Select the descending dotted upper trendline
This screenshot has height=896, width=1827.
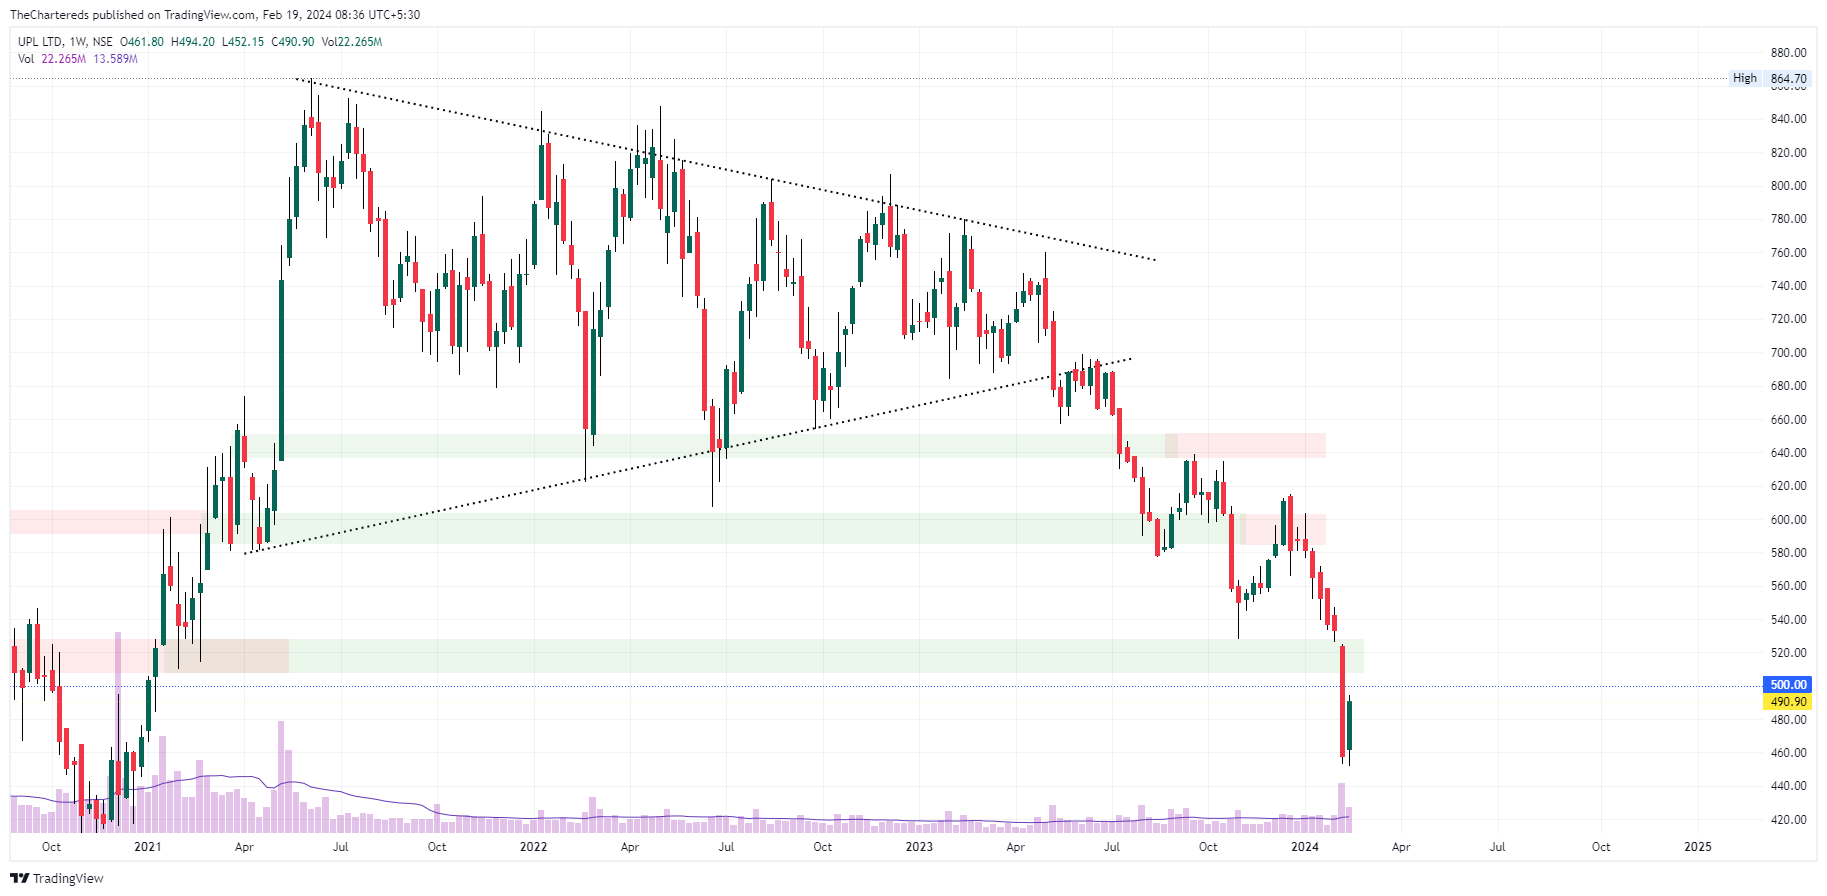[x=725, y=169]
